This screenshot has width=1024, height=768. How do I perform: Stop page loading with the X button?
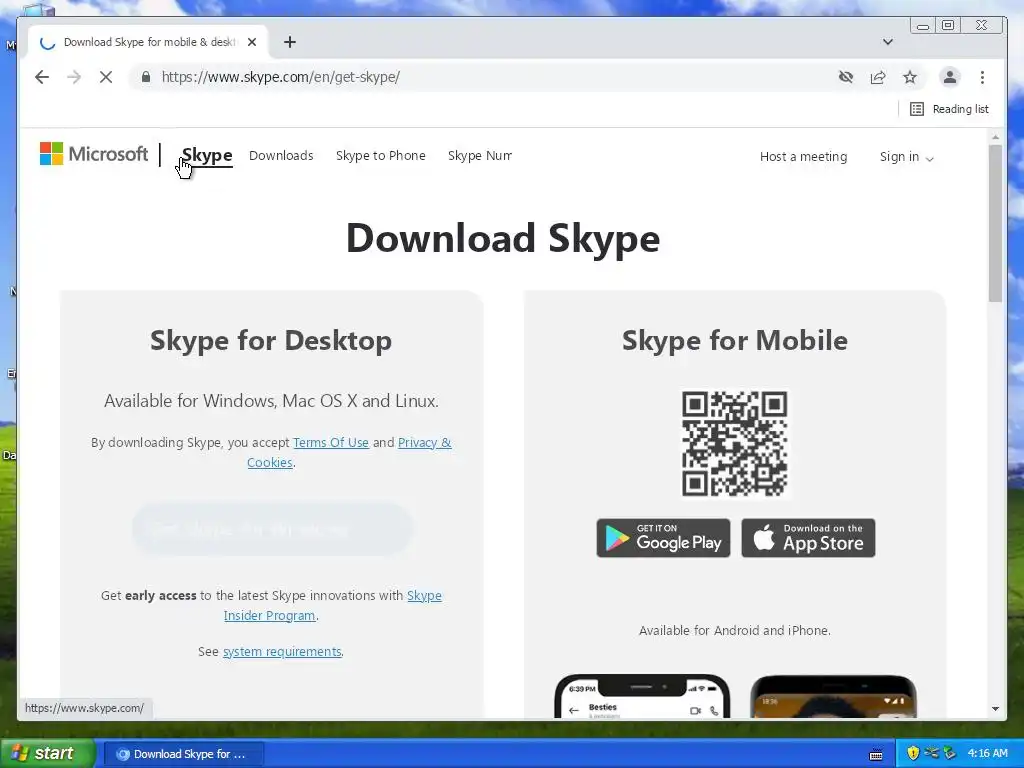click(x=106, y=77)
